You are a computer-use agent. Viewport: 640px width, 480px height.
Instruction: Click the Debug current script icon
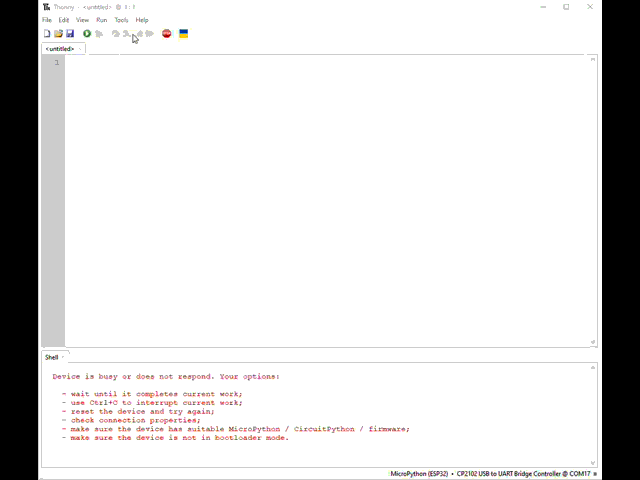[x=99, y=34]
